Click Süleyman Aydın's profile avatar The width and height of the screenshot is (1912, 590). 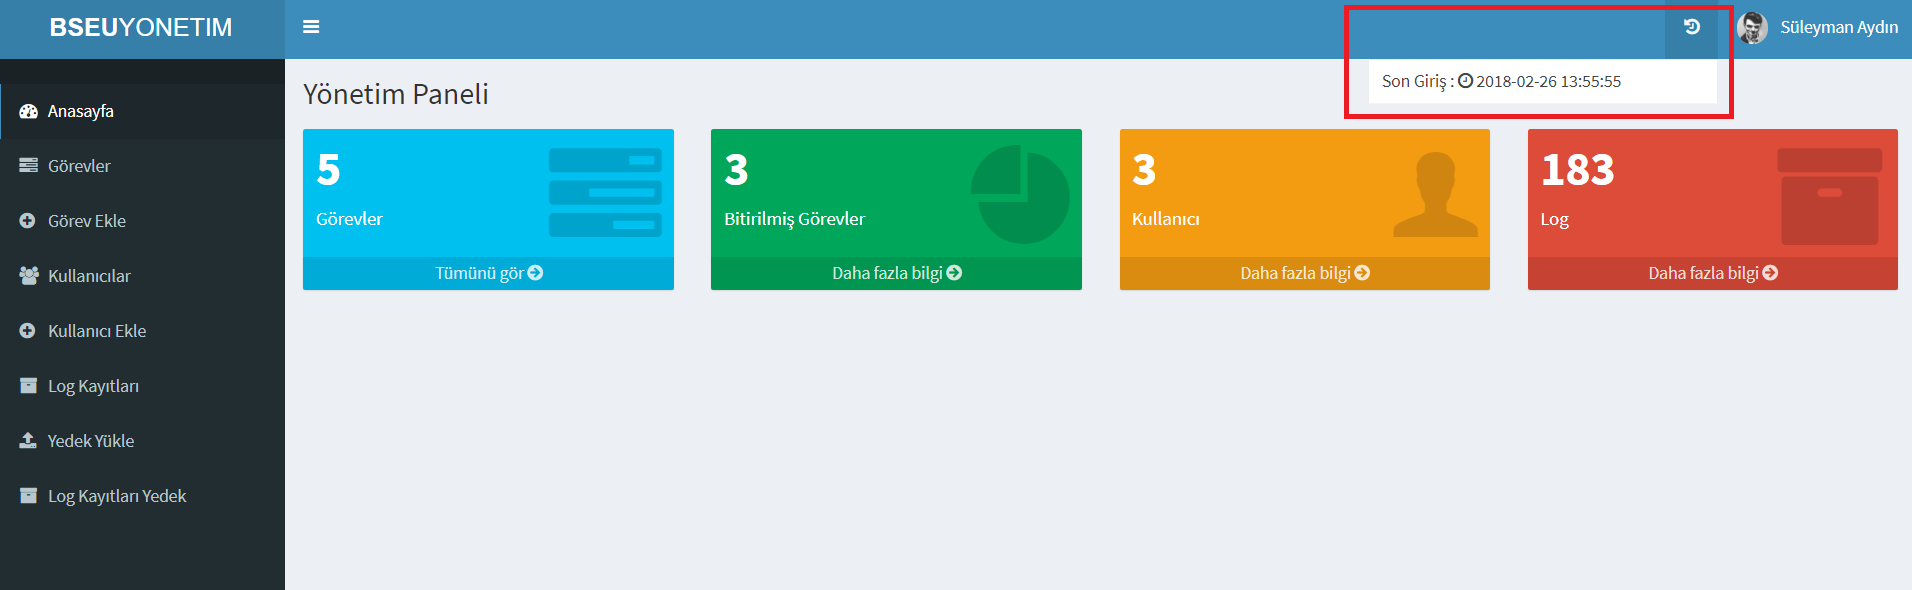click(x=1752, y=28)
